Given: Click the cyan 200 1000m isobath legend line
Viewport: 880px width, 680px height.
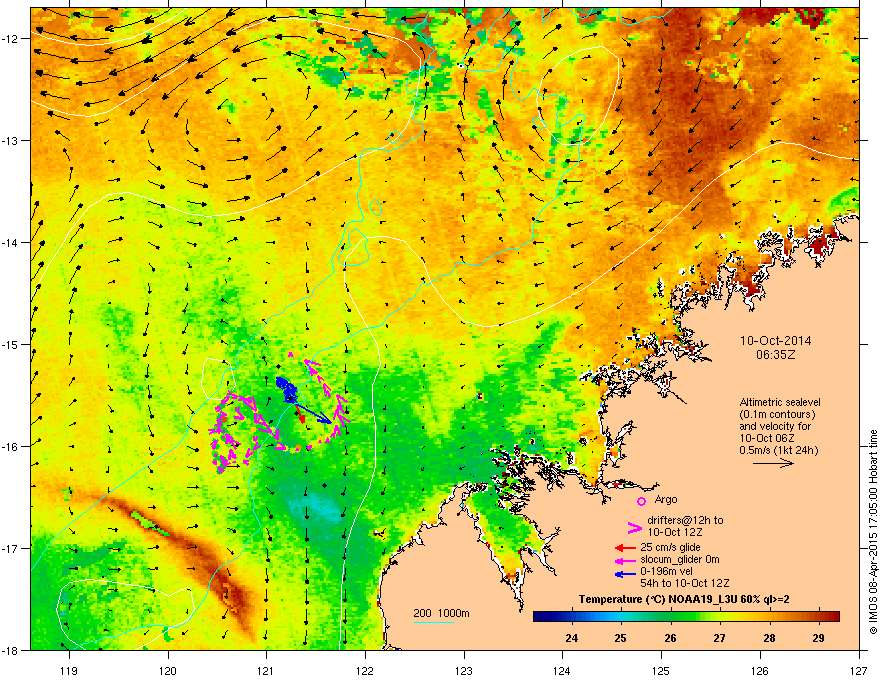Looking at the screenshot, I should click(x=433, y=622).
